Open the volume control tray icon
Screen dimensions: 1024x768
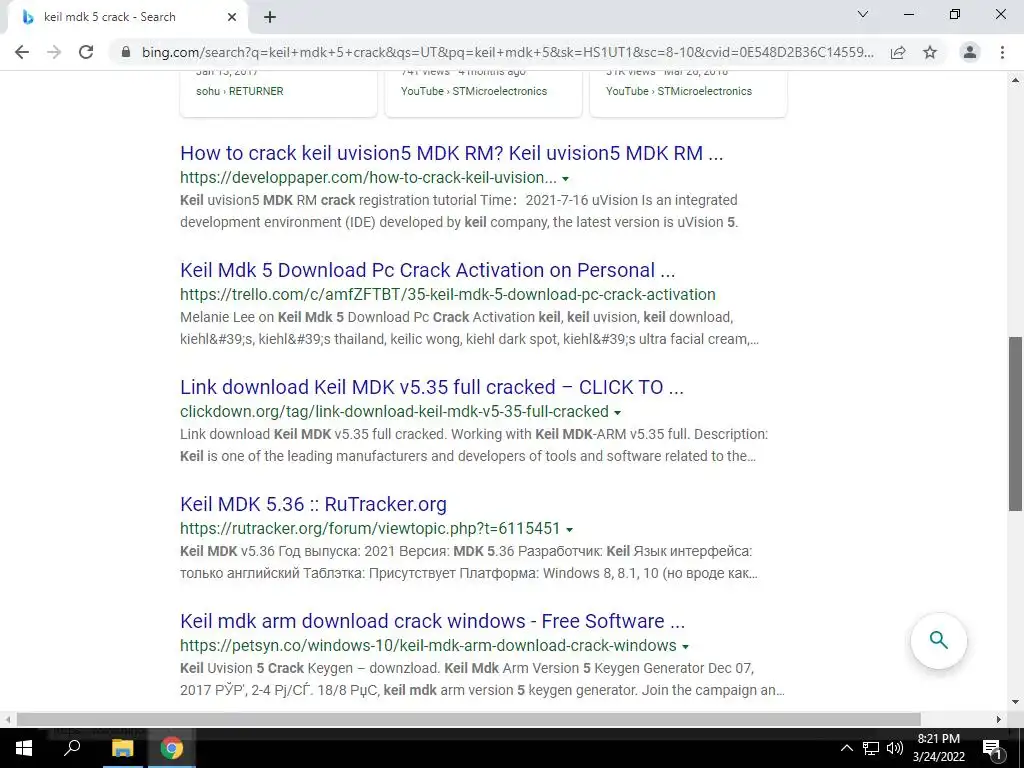point(894,748)
